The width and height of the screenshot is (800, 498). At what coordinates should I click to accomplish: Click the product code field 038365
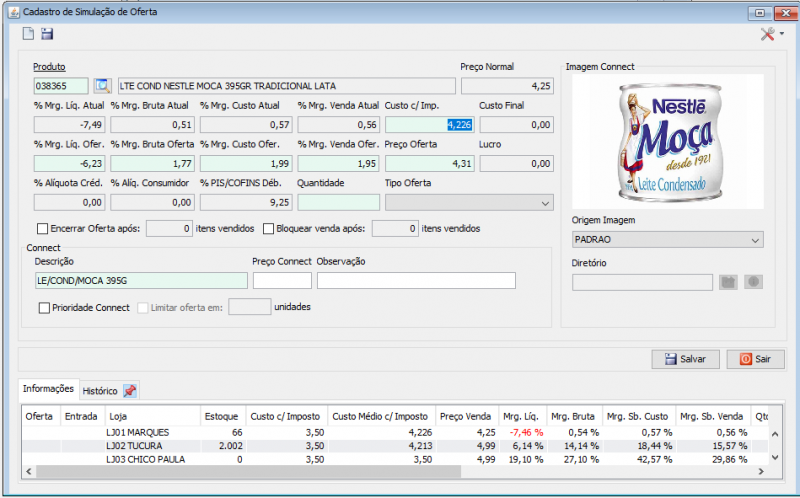pos(61,86)
